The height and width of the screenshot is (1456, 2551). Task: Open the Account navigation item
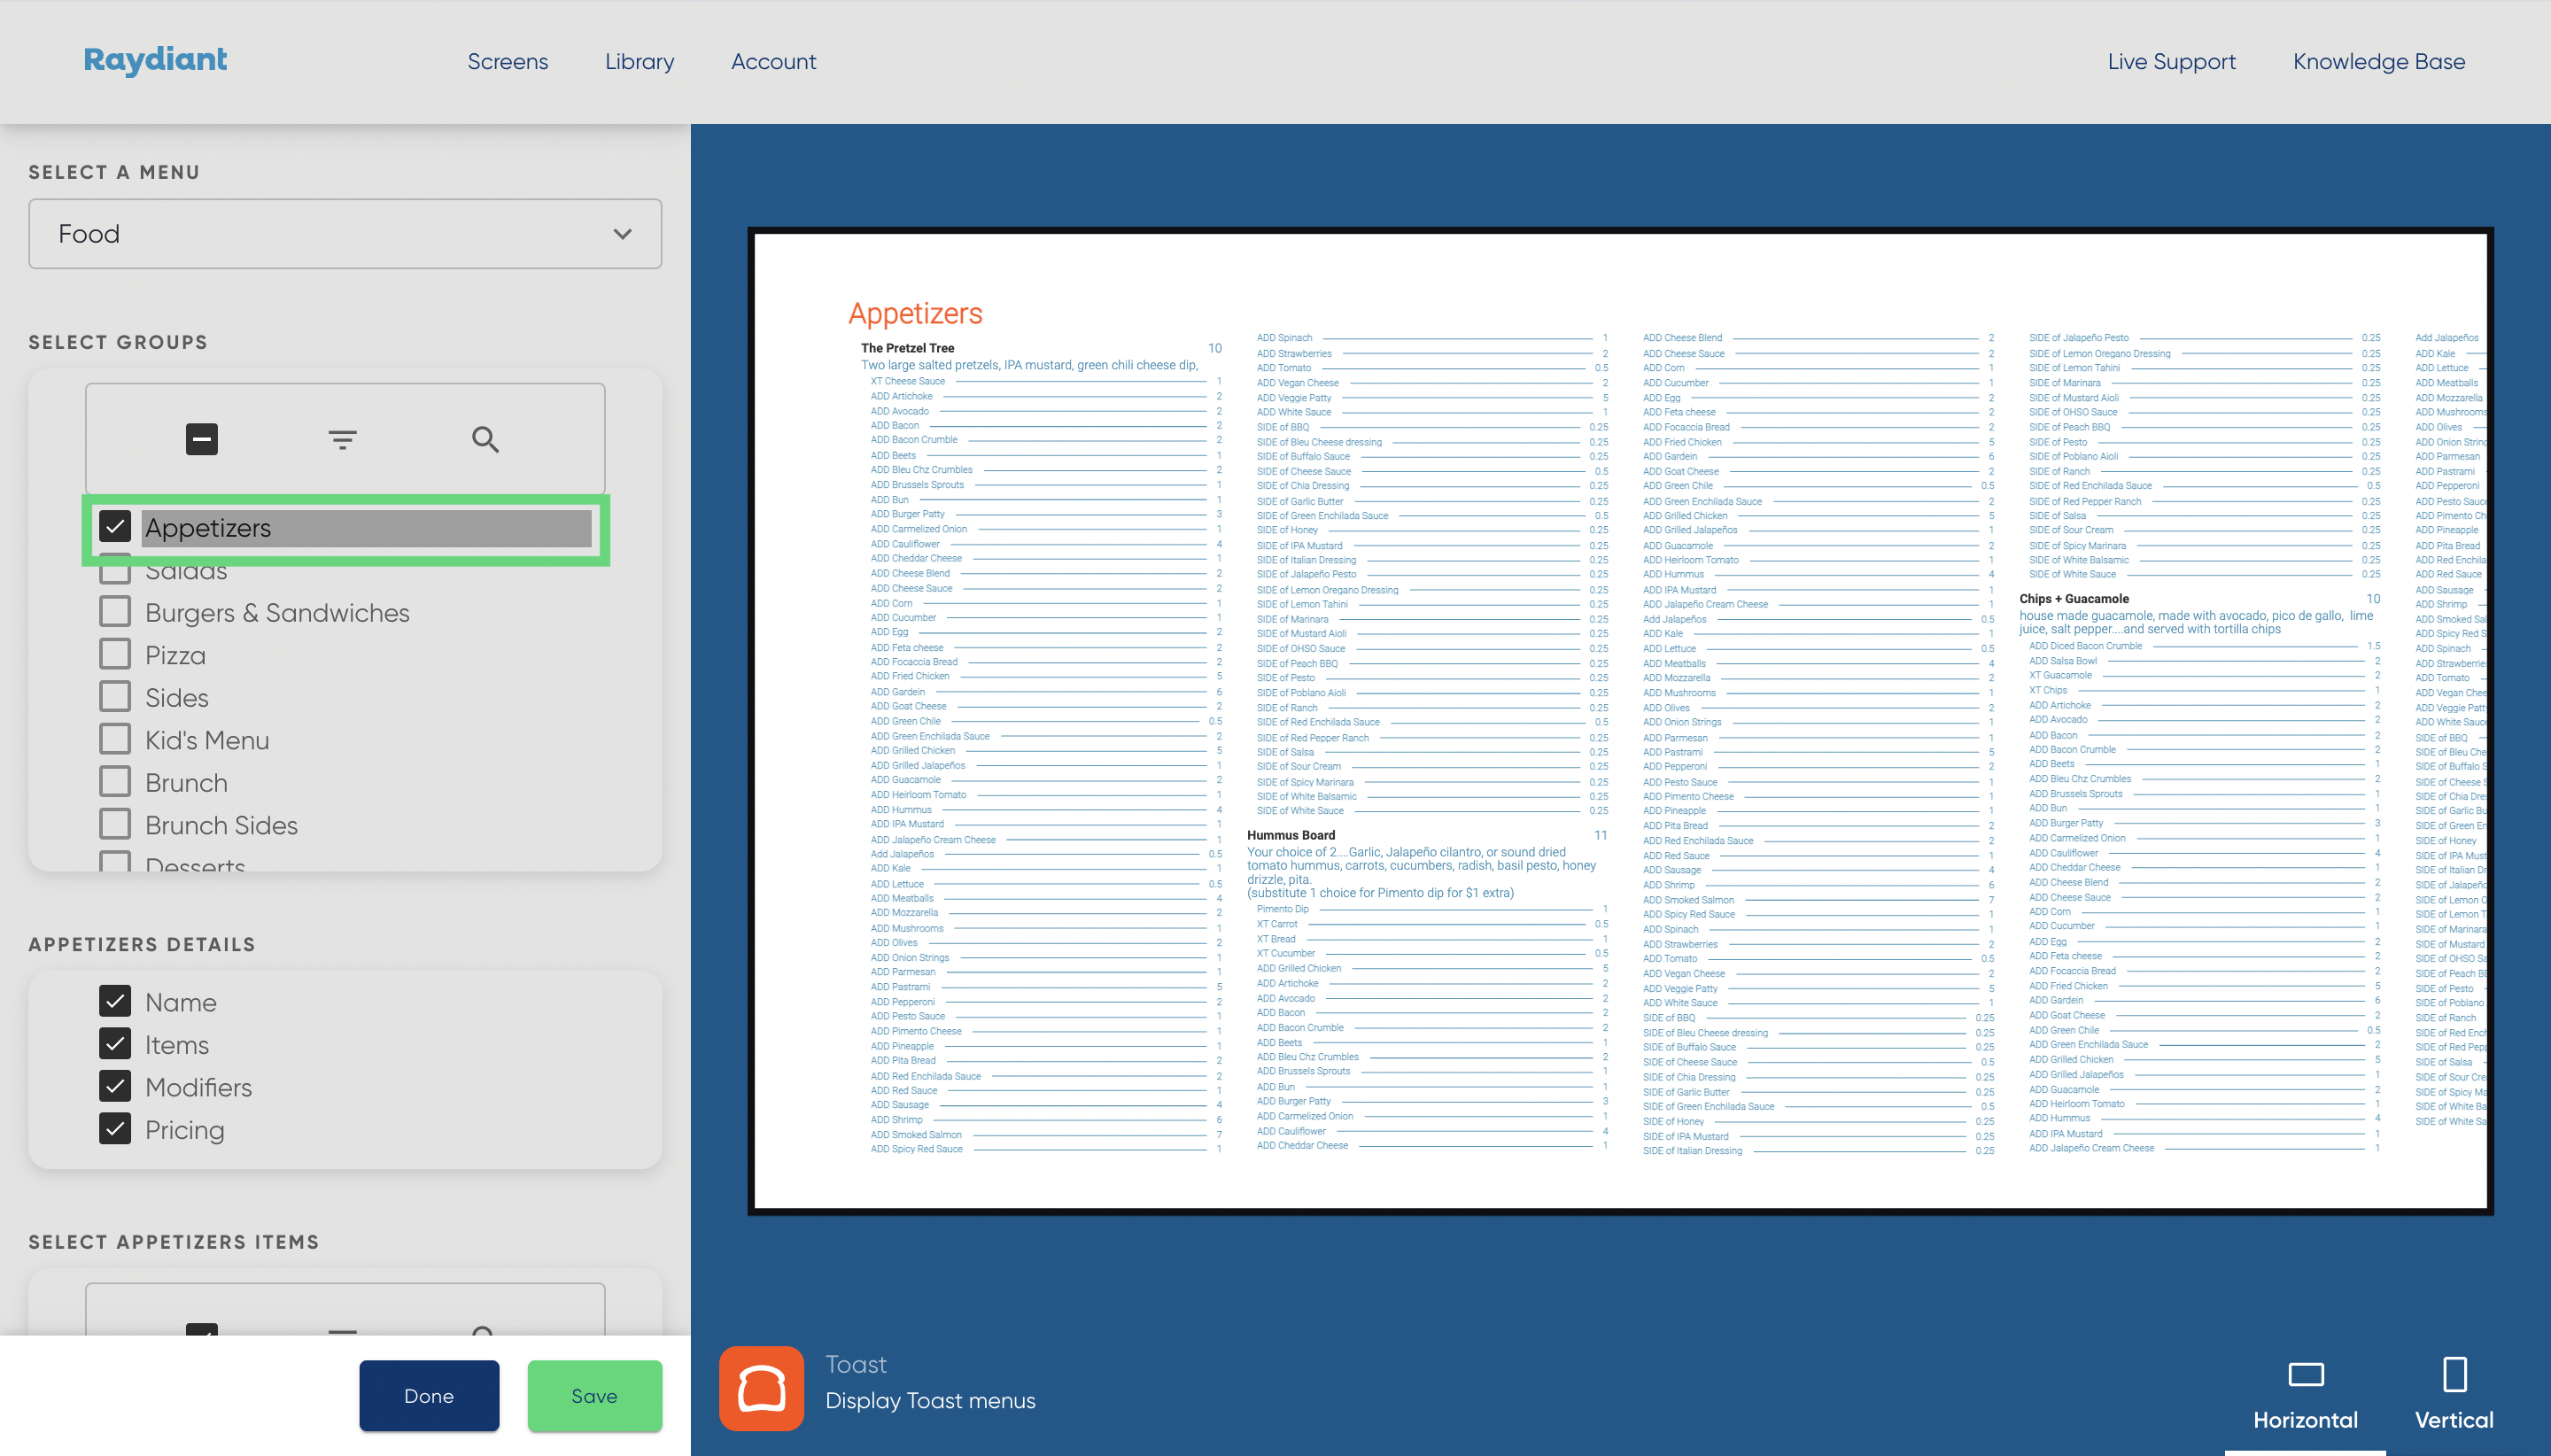coord(773,62)
